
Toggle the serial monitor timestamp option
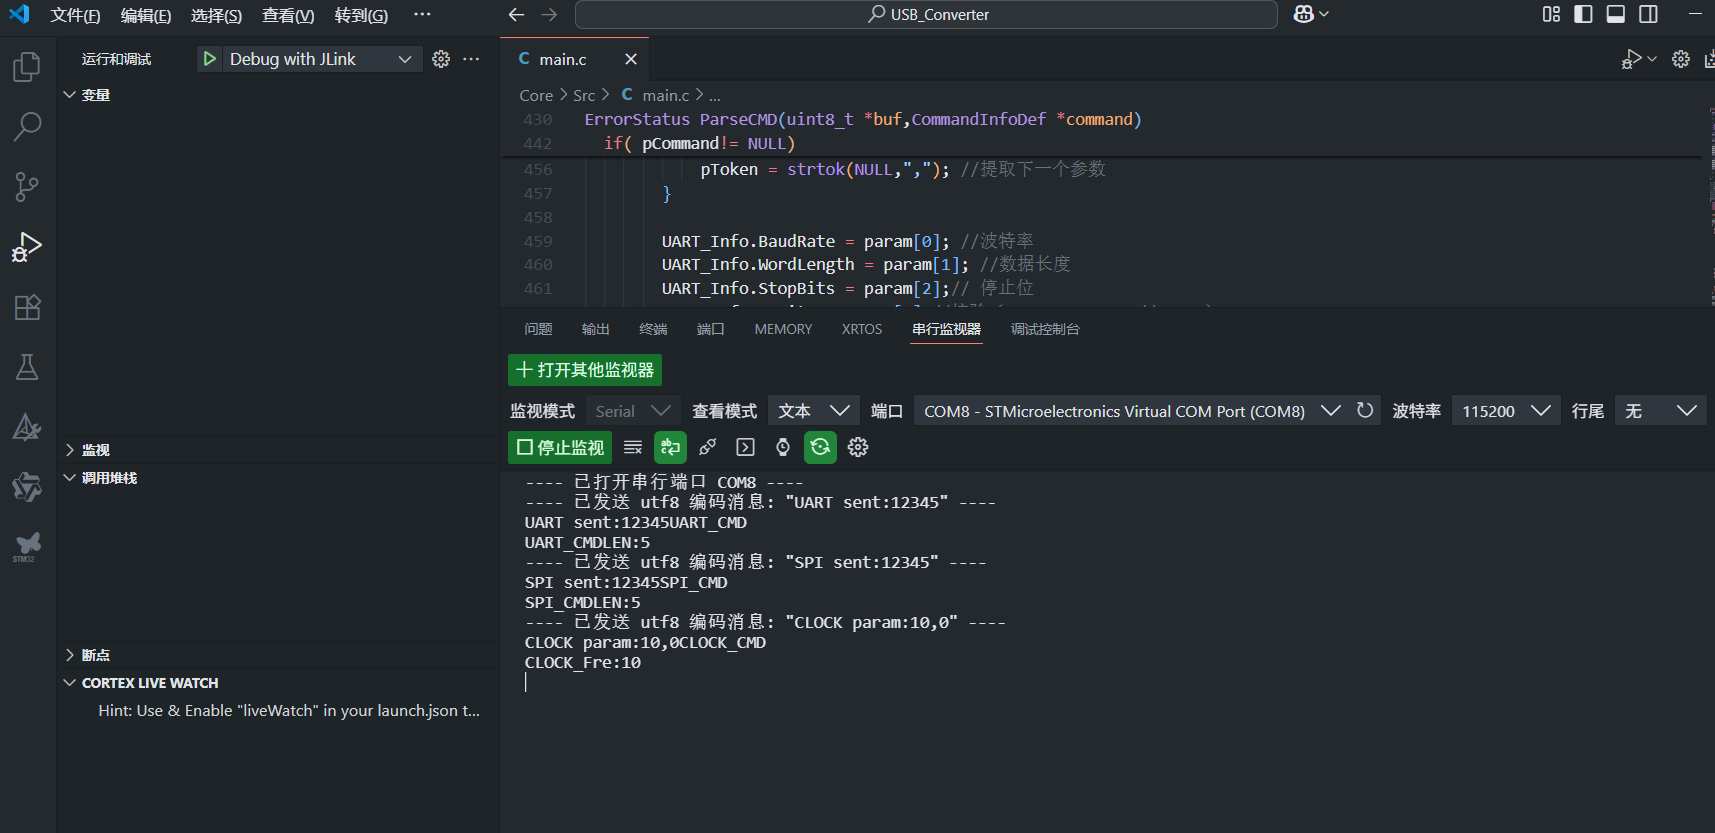point(783,447)
